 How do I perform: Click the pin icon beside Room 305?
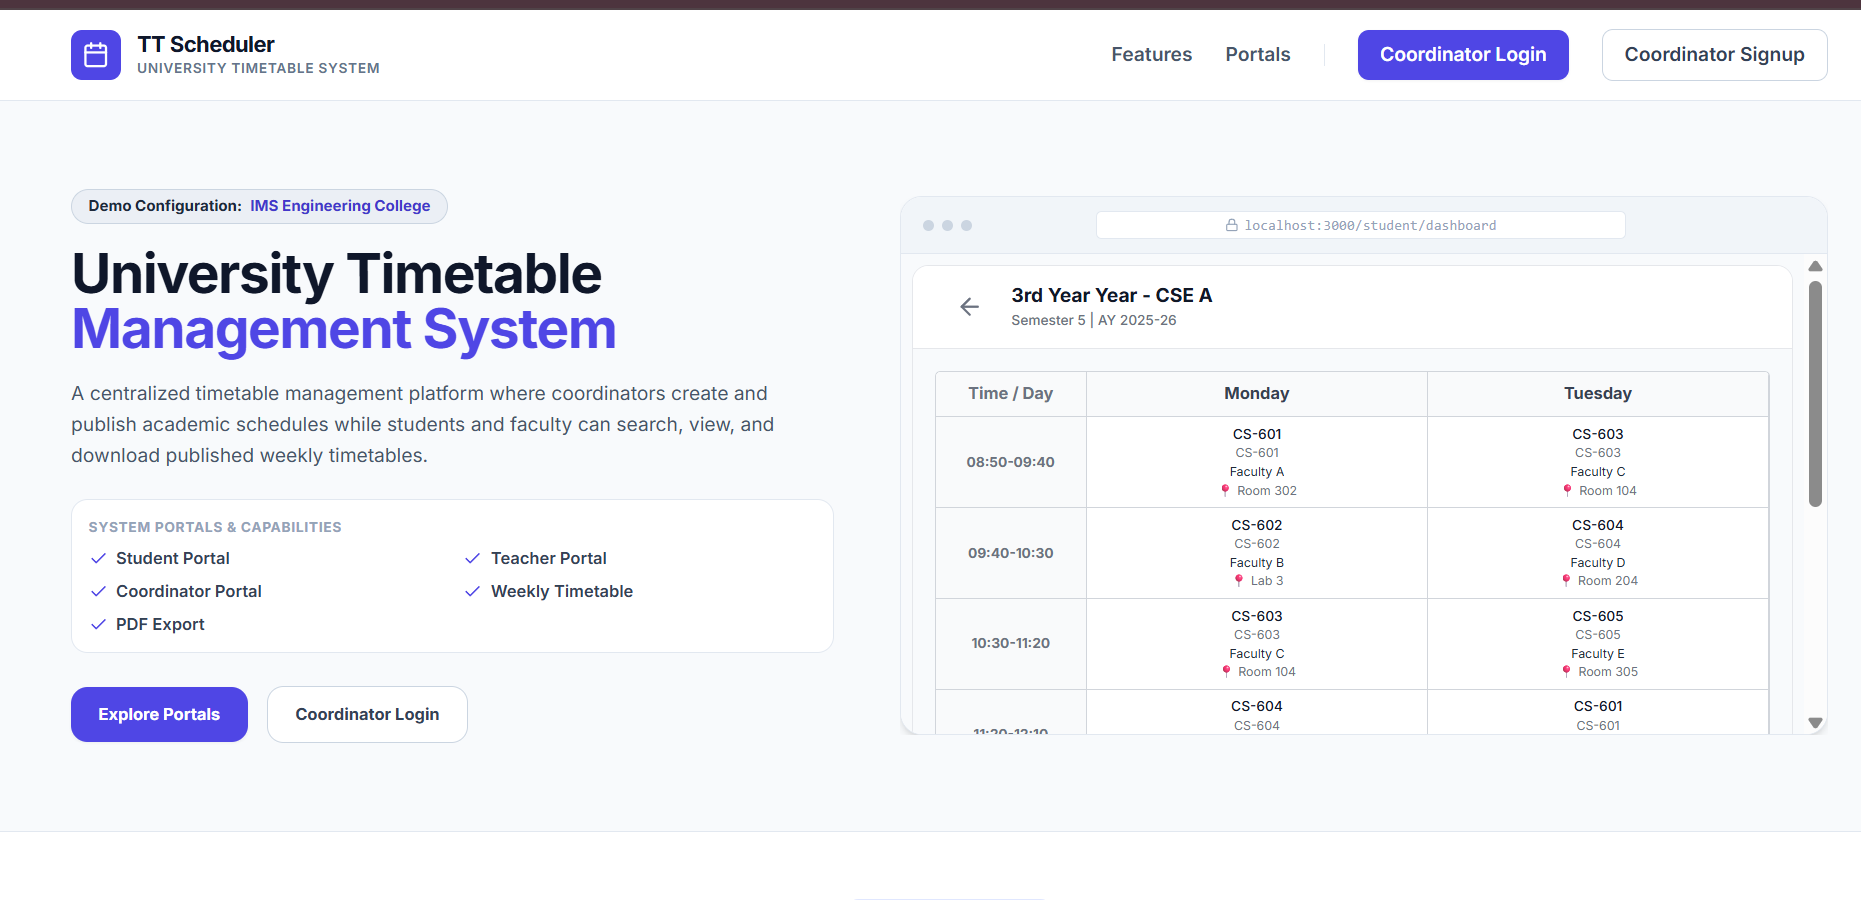coord(1567,672)
